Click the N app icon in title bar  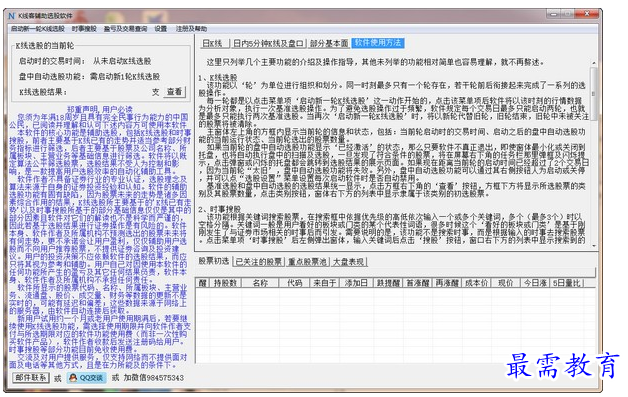(12, 16)
